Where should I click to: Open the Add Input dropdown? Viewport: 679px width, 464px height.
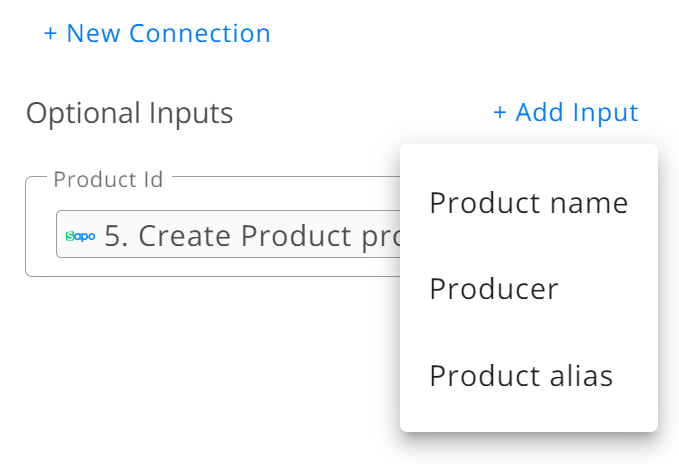point(566,112)
